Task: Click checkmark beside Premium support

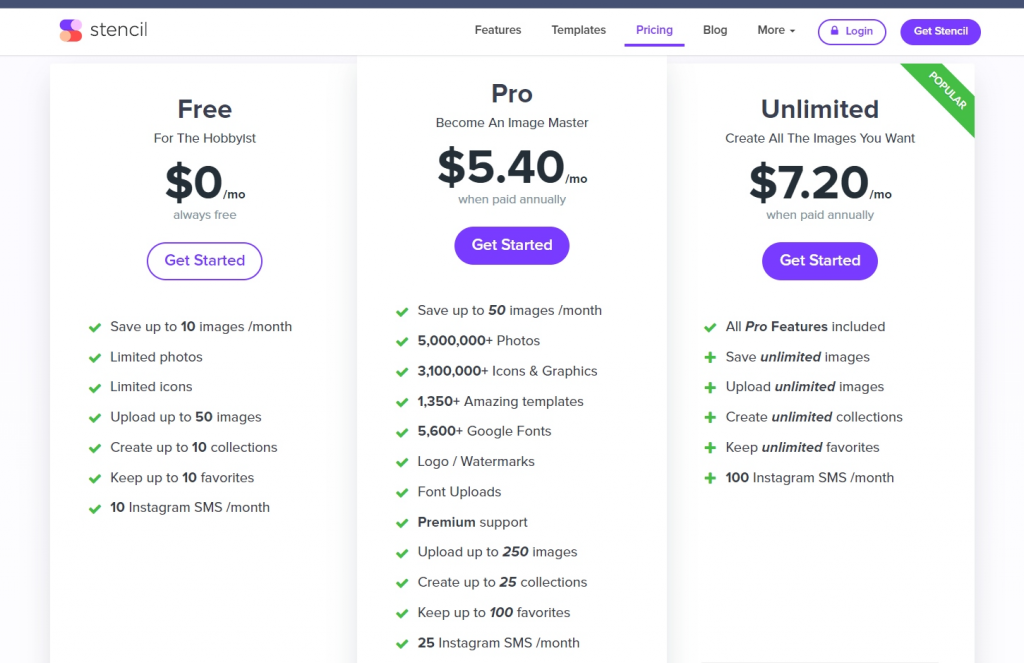Action: (x=402, y=523)
